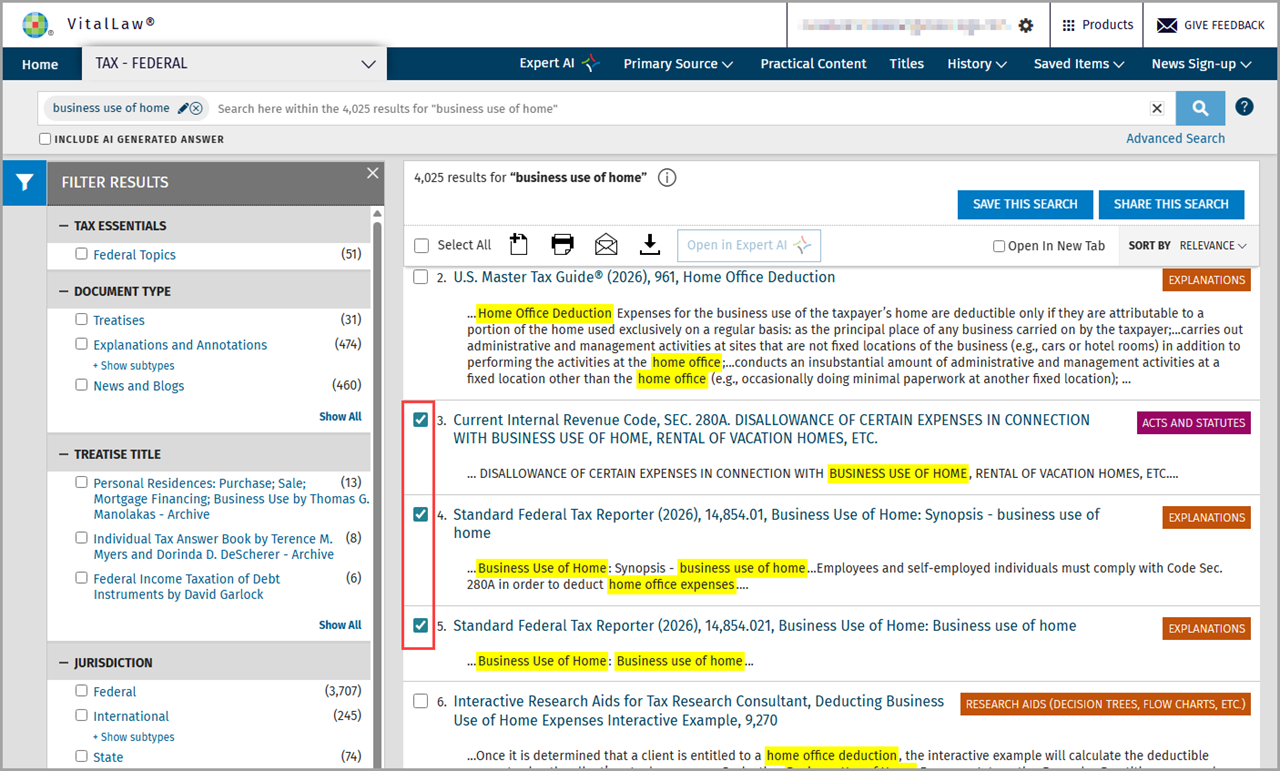
Task: Uncheck the SEC. 280A result checkbox
Action: tap(421, 420)
